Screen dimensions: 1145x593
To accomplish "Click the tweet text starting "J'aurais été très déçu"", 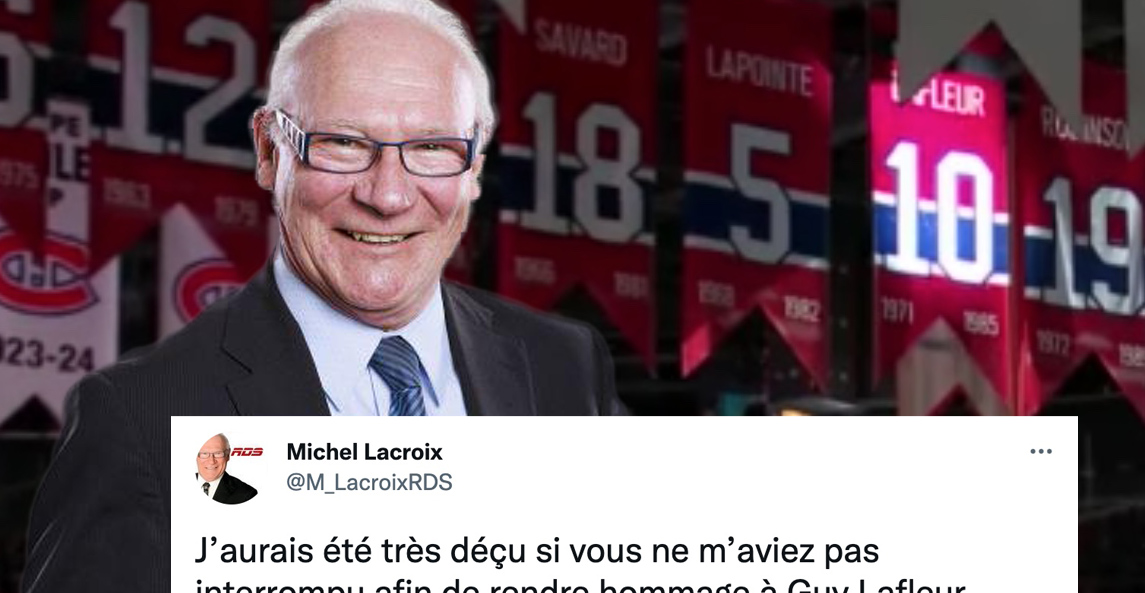I will tap(537, 552).
